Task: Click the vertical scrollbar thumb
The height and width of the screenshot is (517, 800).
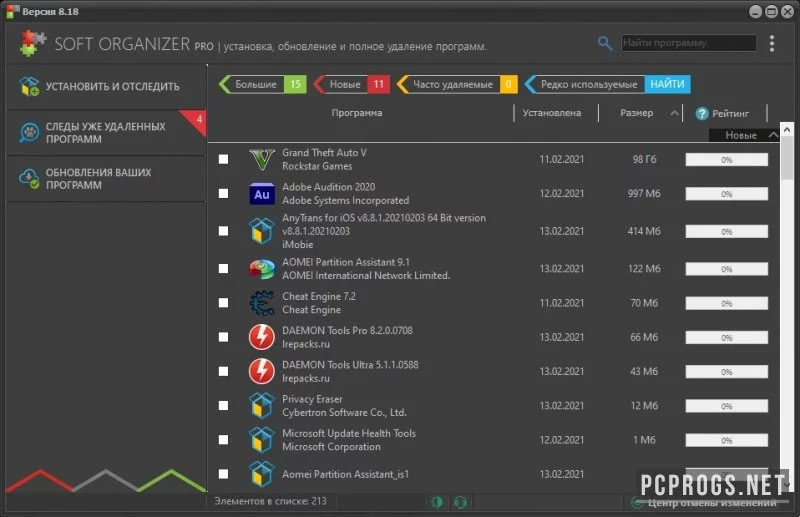Action: click(x=786, y=158)
